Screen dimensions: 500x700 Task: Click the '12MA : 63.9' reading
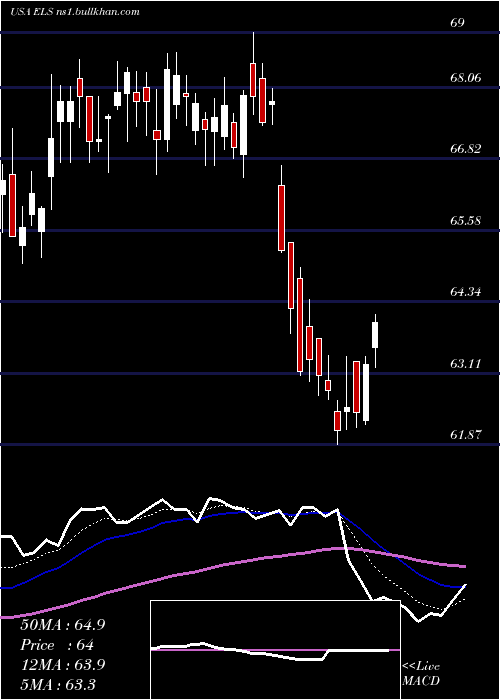tap(63, 665)
